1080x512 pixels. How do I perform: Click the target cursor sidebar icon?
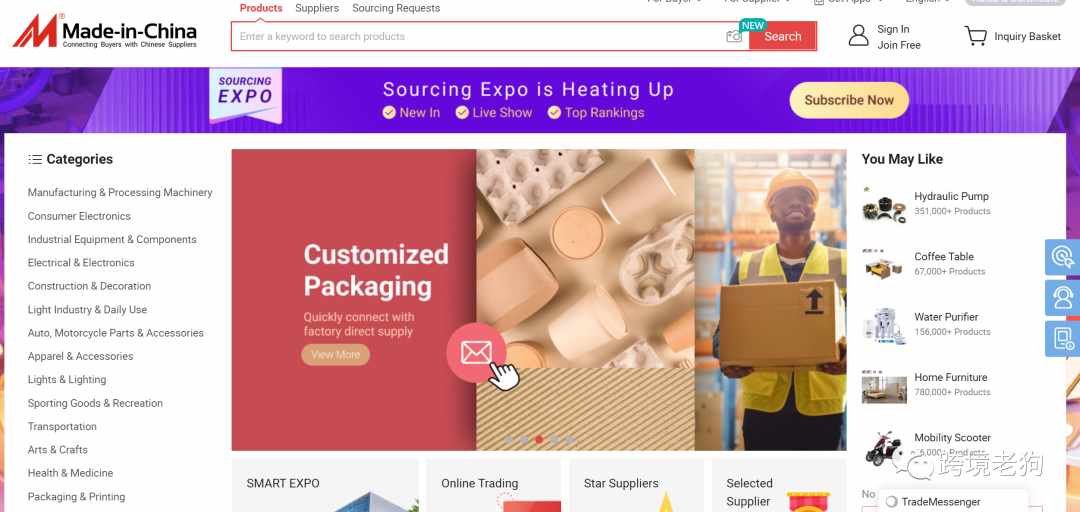[x=1063, y=257]
